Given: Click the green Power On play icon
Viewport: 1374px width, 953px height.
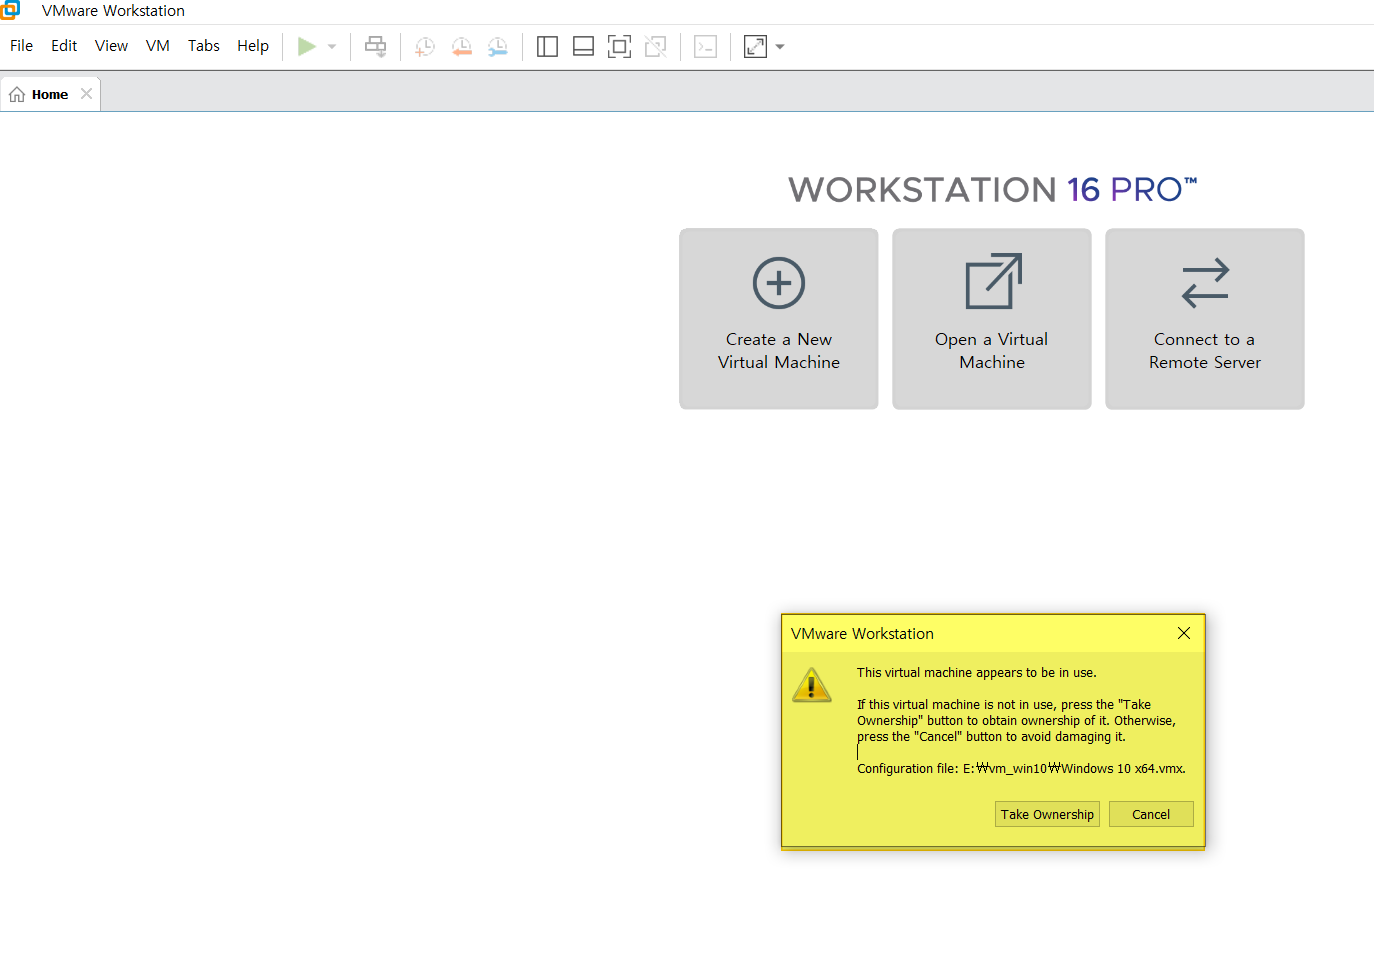Looking at the screenshot, I should click(307, 46).
